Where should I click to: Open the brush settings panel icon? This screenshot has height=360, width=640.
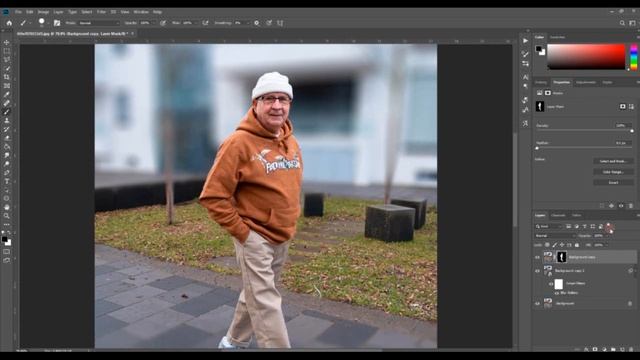57,23
